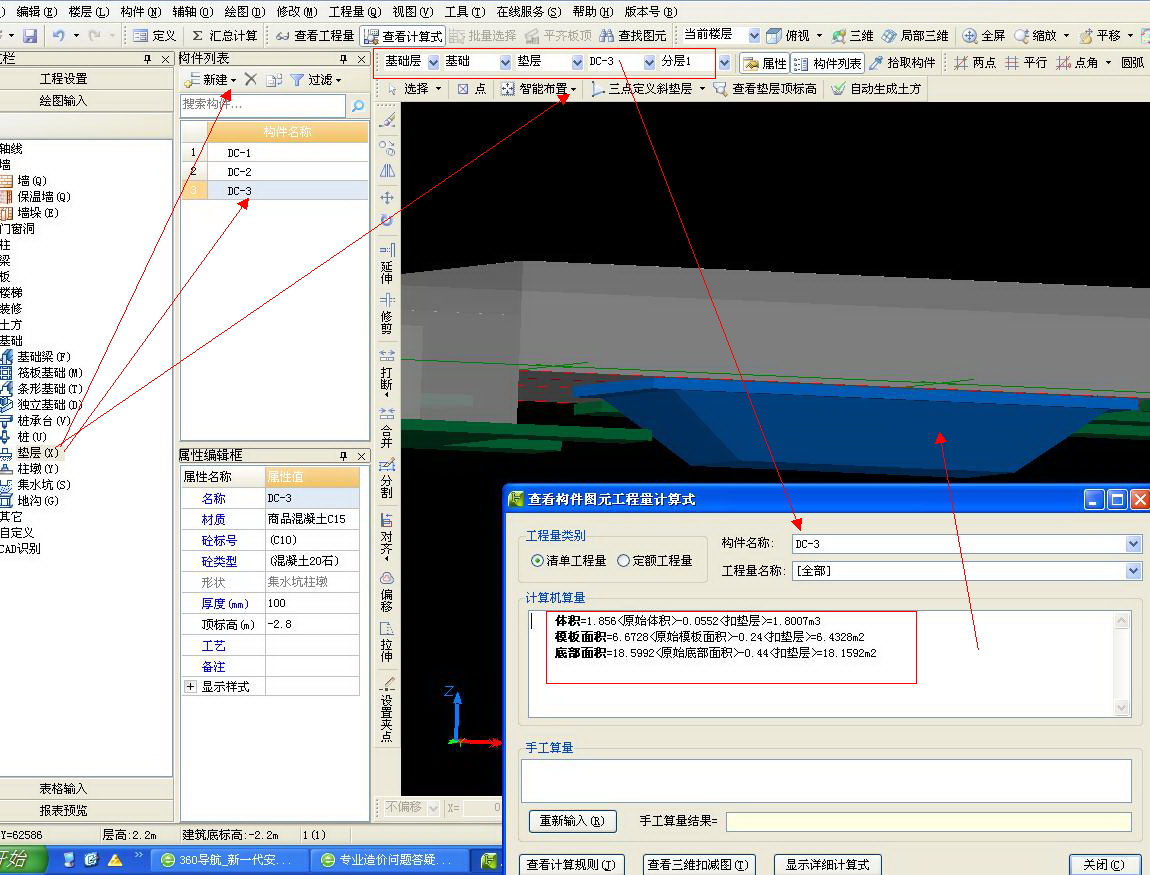Click the 查看计算规则 button
The image size is (1150, 875).
tap(572, 864)
